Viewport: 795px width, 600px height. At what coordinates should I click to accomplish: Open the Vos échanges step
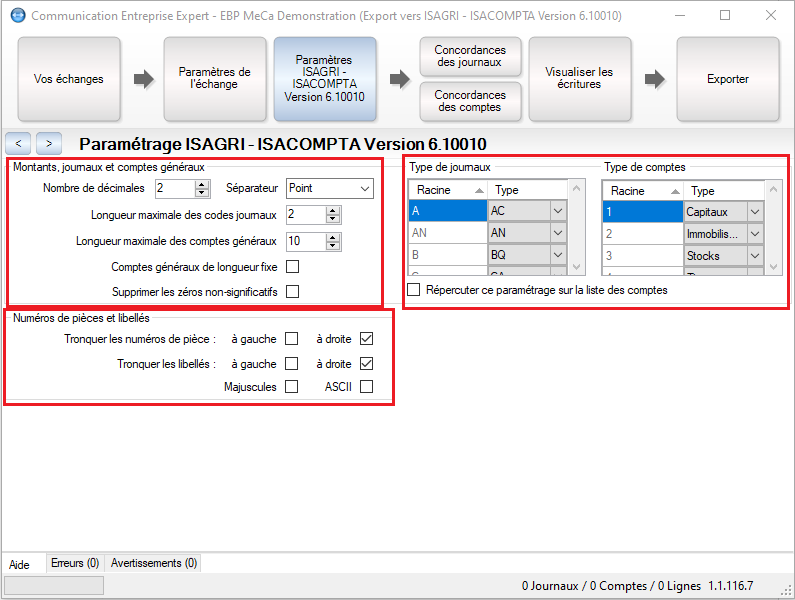(x=69, y=79)
